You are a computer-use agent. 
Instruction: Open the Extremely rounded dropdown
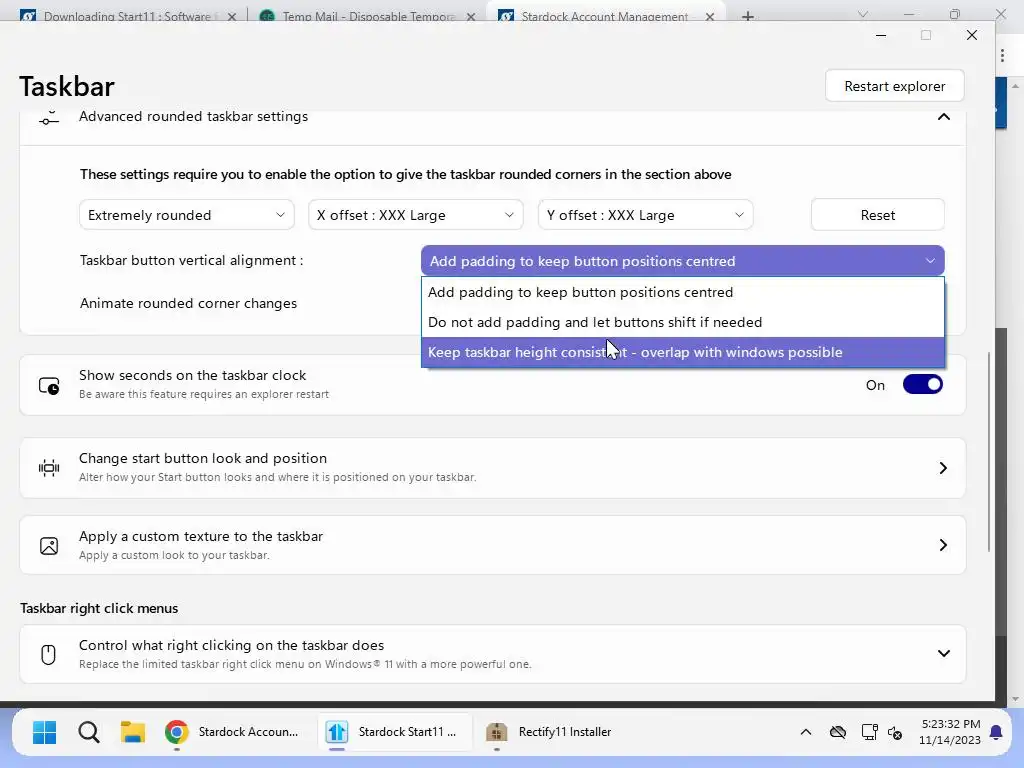[x=187, y=215]
